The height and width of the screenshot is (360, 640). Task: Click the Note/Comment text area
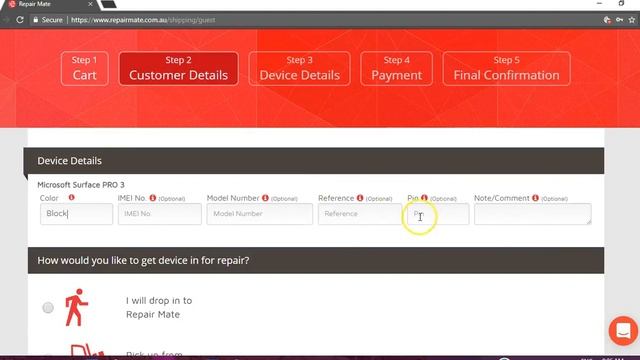(x=533, y=214)
